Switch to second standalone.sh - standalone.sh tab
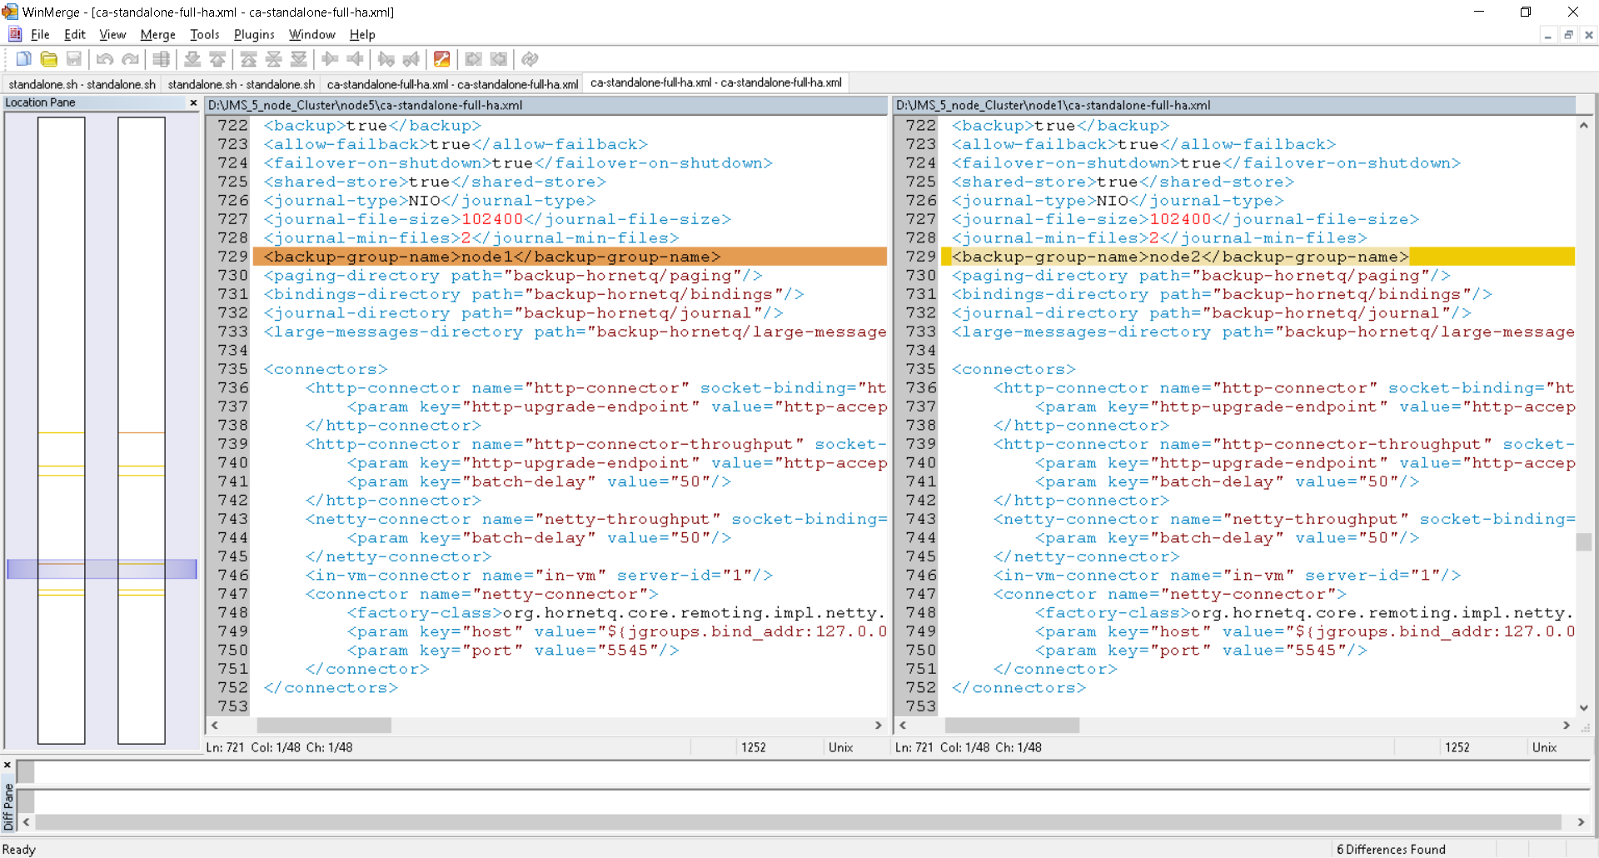Screen dimensions: 1599x858 (241, 84)
